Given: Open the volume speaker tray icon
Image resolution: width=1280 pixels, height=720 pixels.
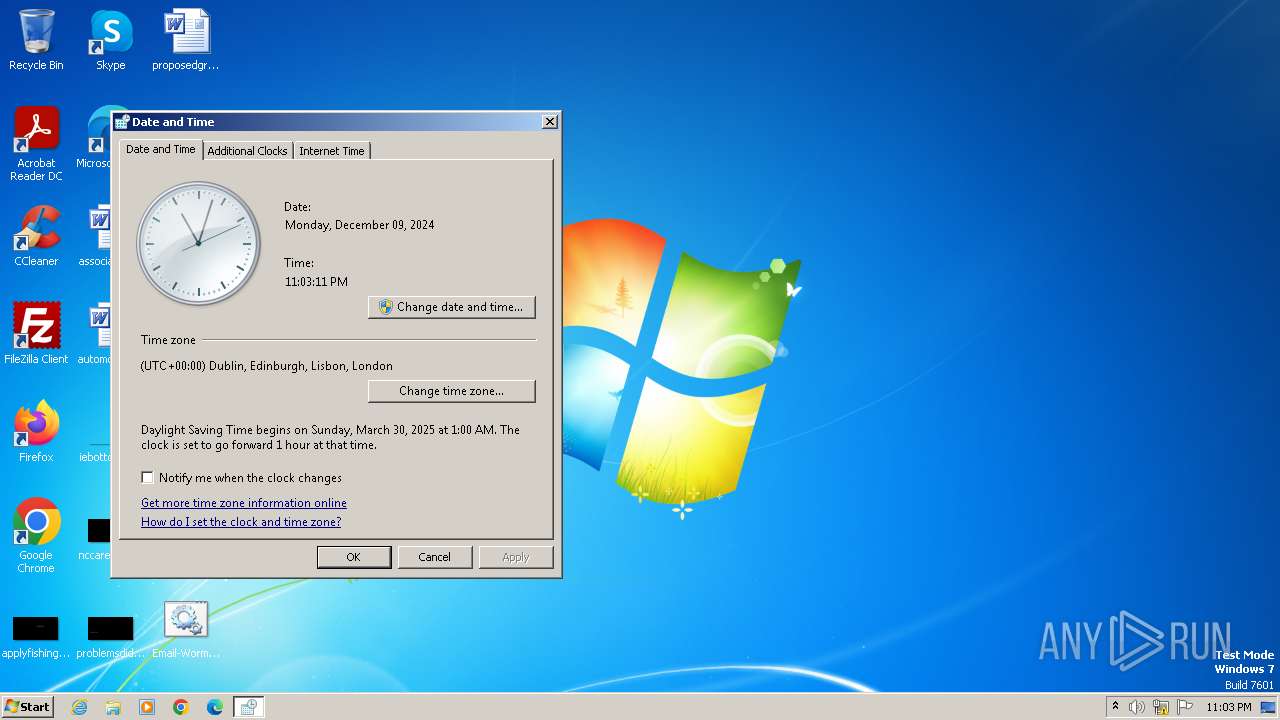Looking at the screenshot, I should (1137, 707).
